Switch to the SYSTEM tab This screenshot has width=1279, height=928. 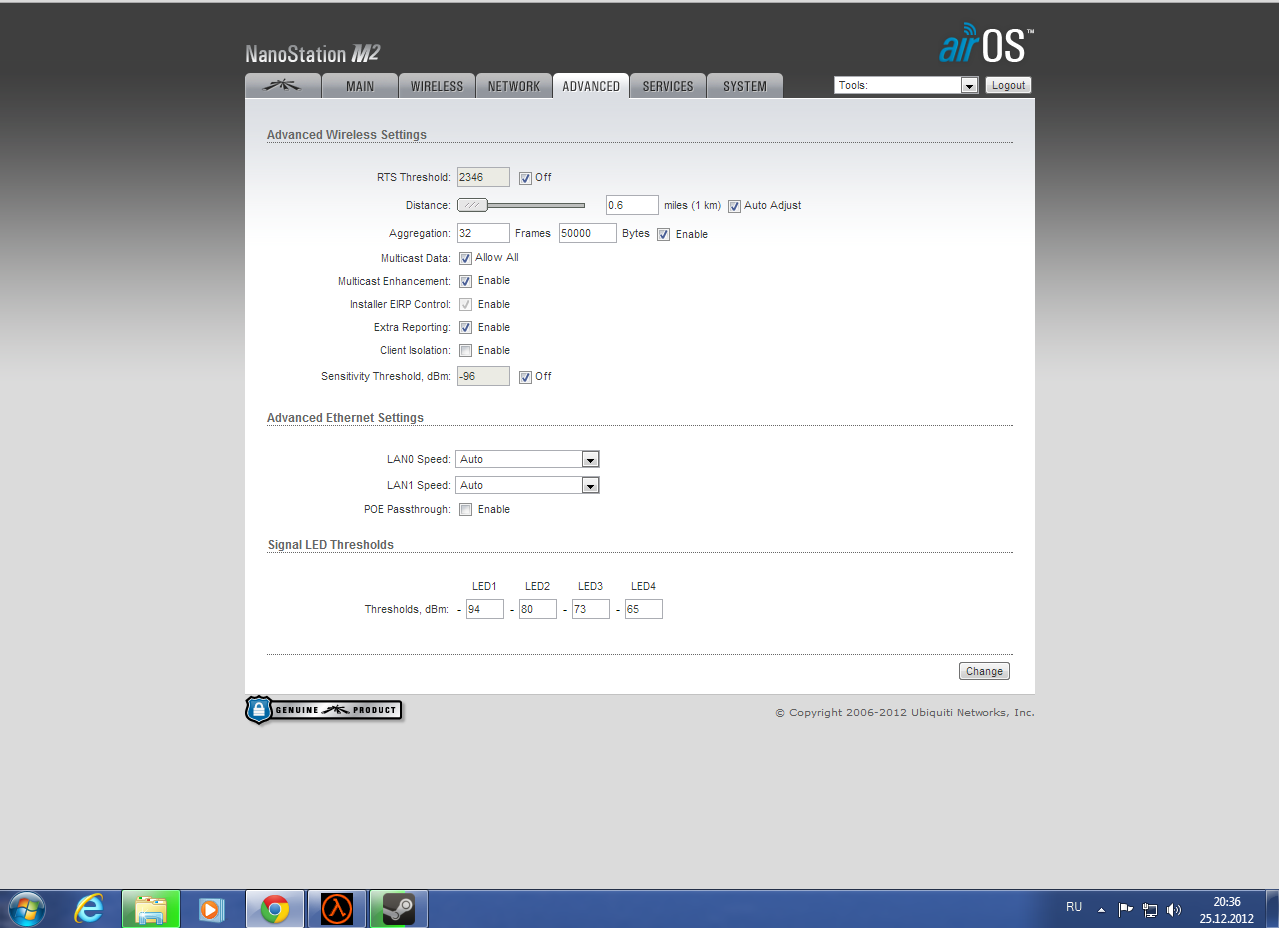pyautogui.click(x=745, y=86)
